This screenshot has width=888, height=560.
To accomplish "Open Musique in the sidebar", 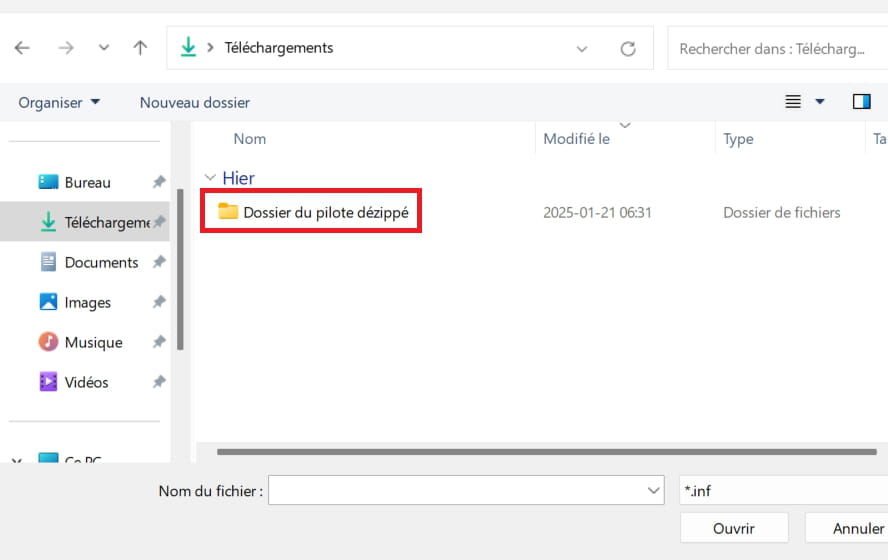I will [93, 343].
